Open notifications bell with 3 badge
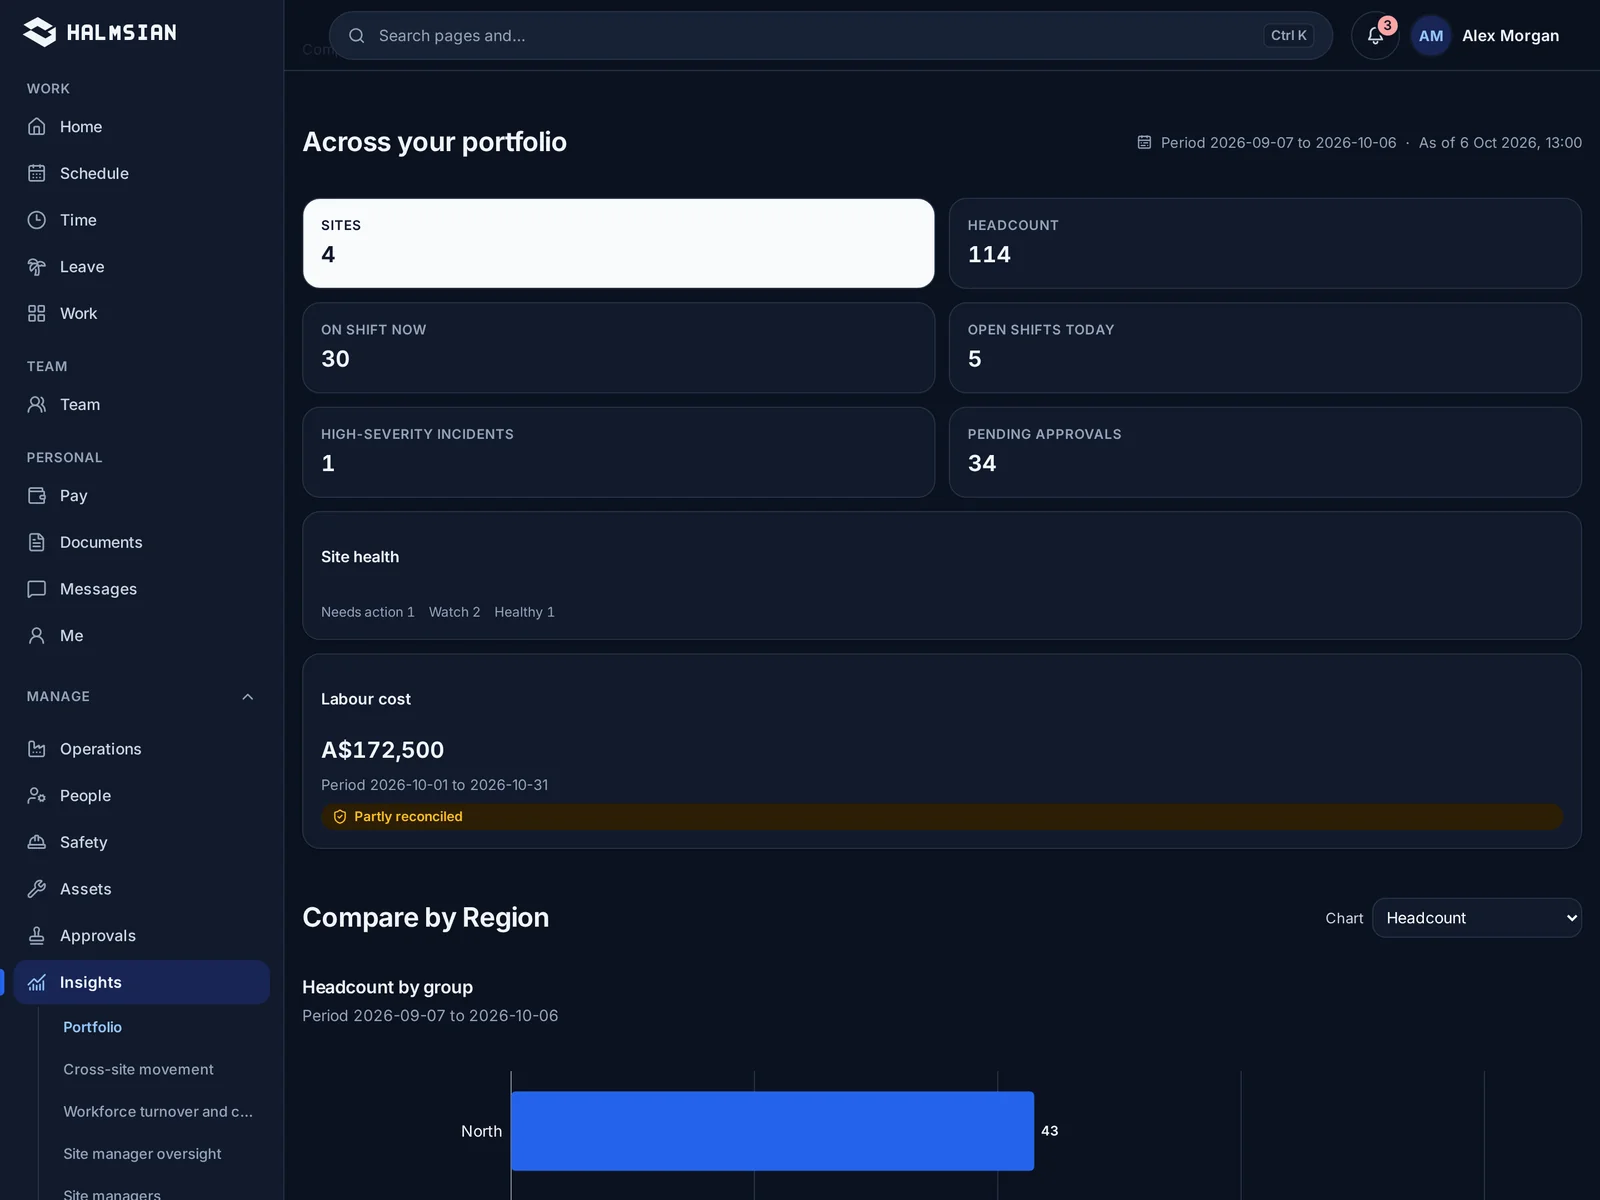Image resolution: width=1600 pixels, height=1200 pixels. (1375, 36)
